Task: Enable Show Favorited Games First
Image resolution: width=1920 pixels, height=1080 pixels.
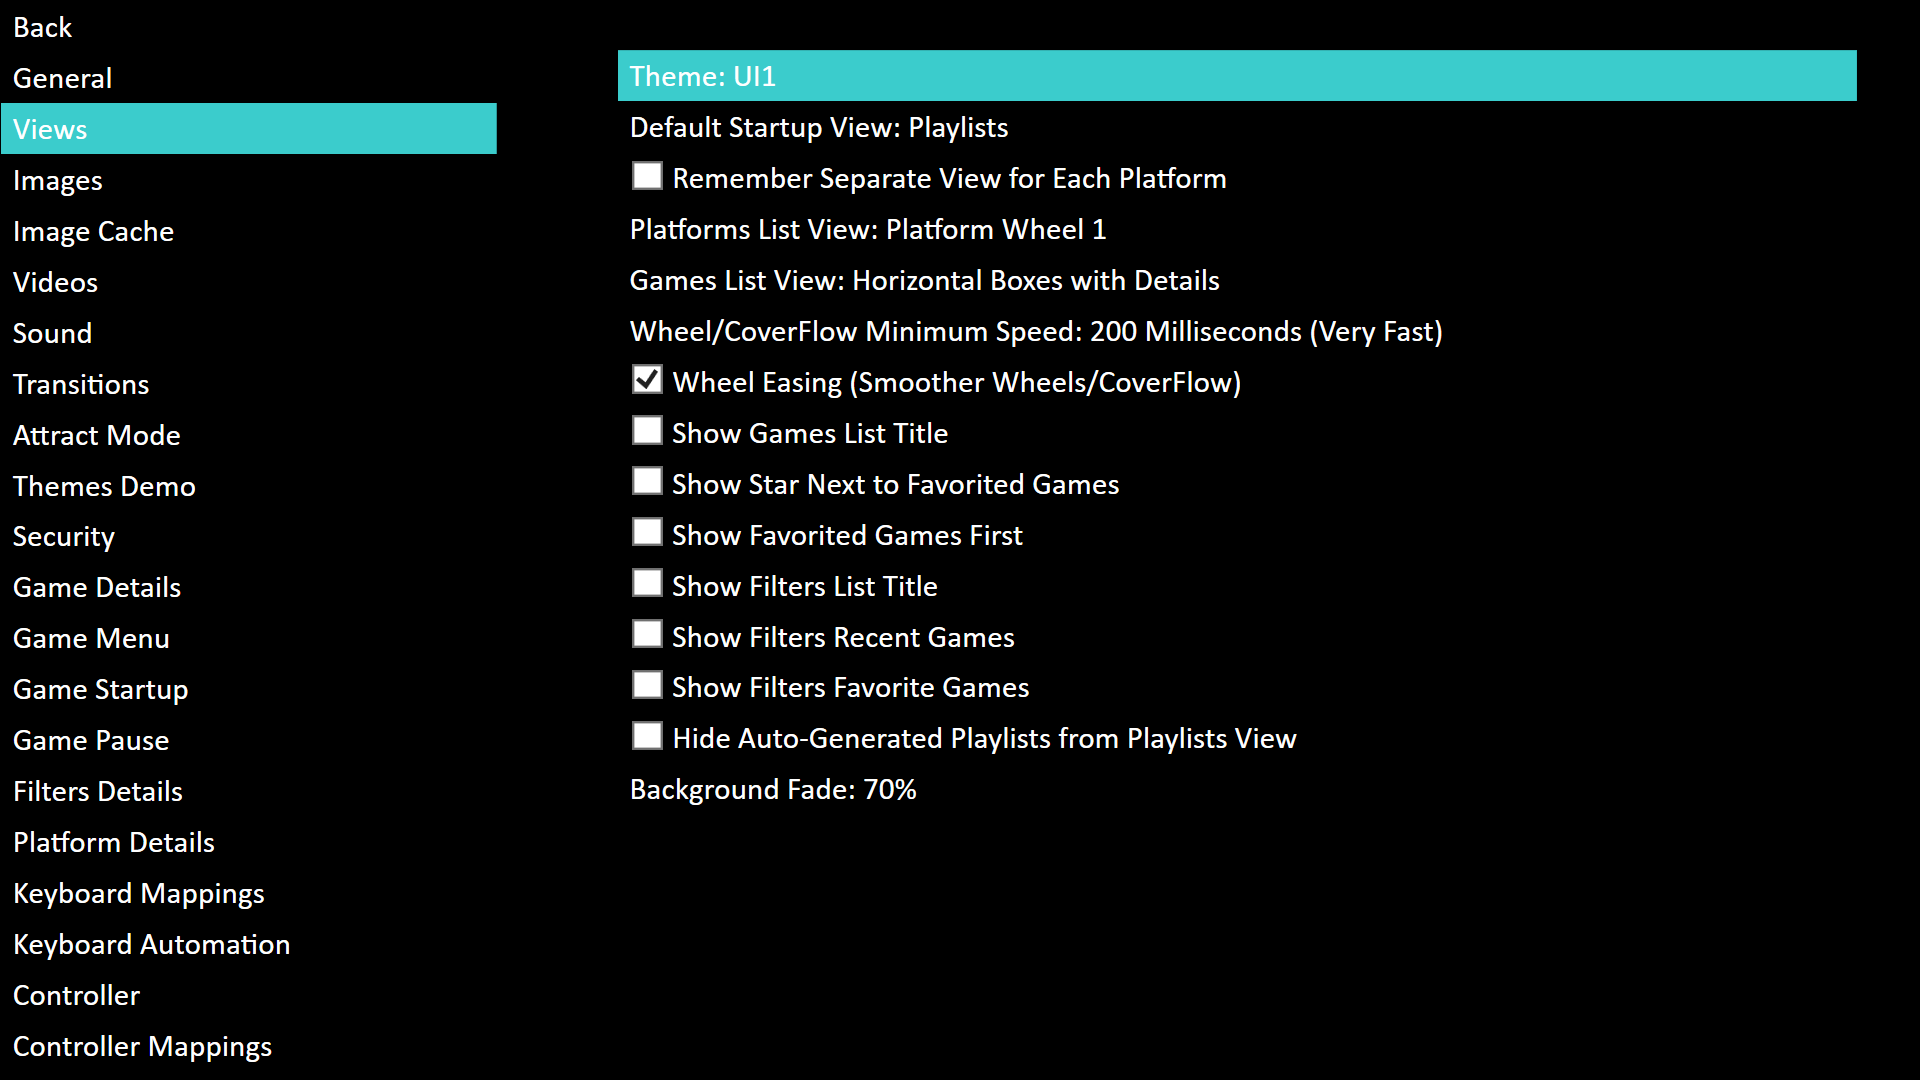Action: [x=647, y=533]
